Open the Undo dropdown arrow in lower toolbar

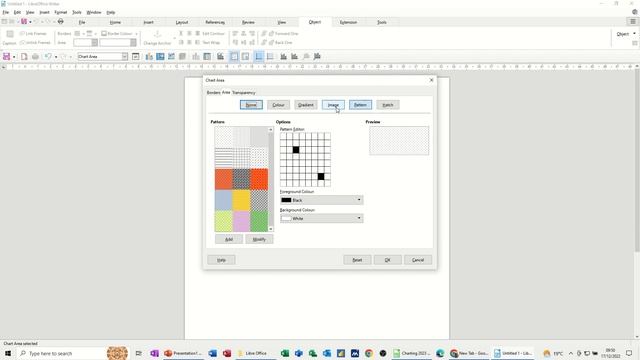56,57
